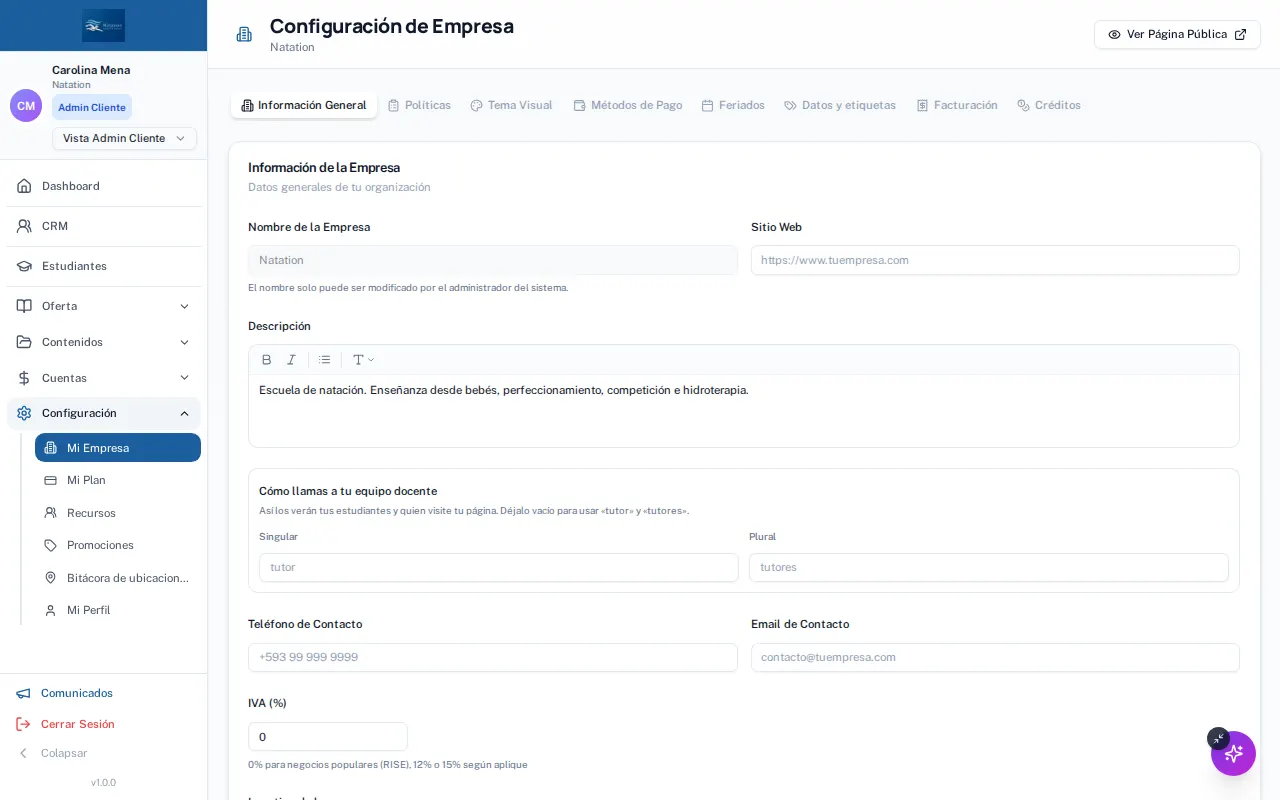Screen dimensions: 1280x800
Task: Collapse the sidebar with Colapsar
Action: coord(52,753)
